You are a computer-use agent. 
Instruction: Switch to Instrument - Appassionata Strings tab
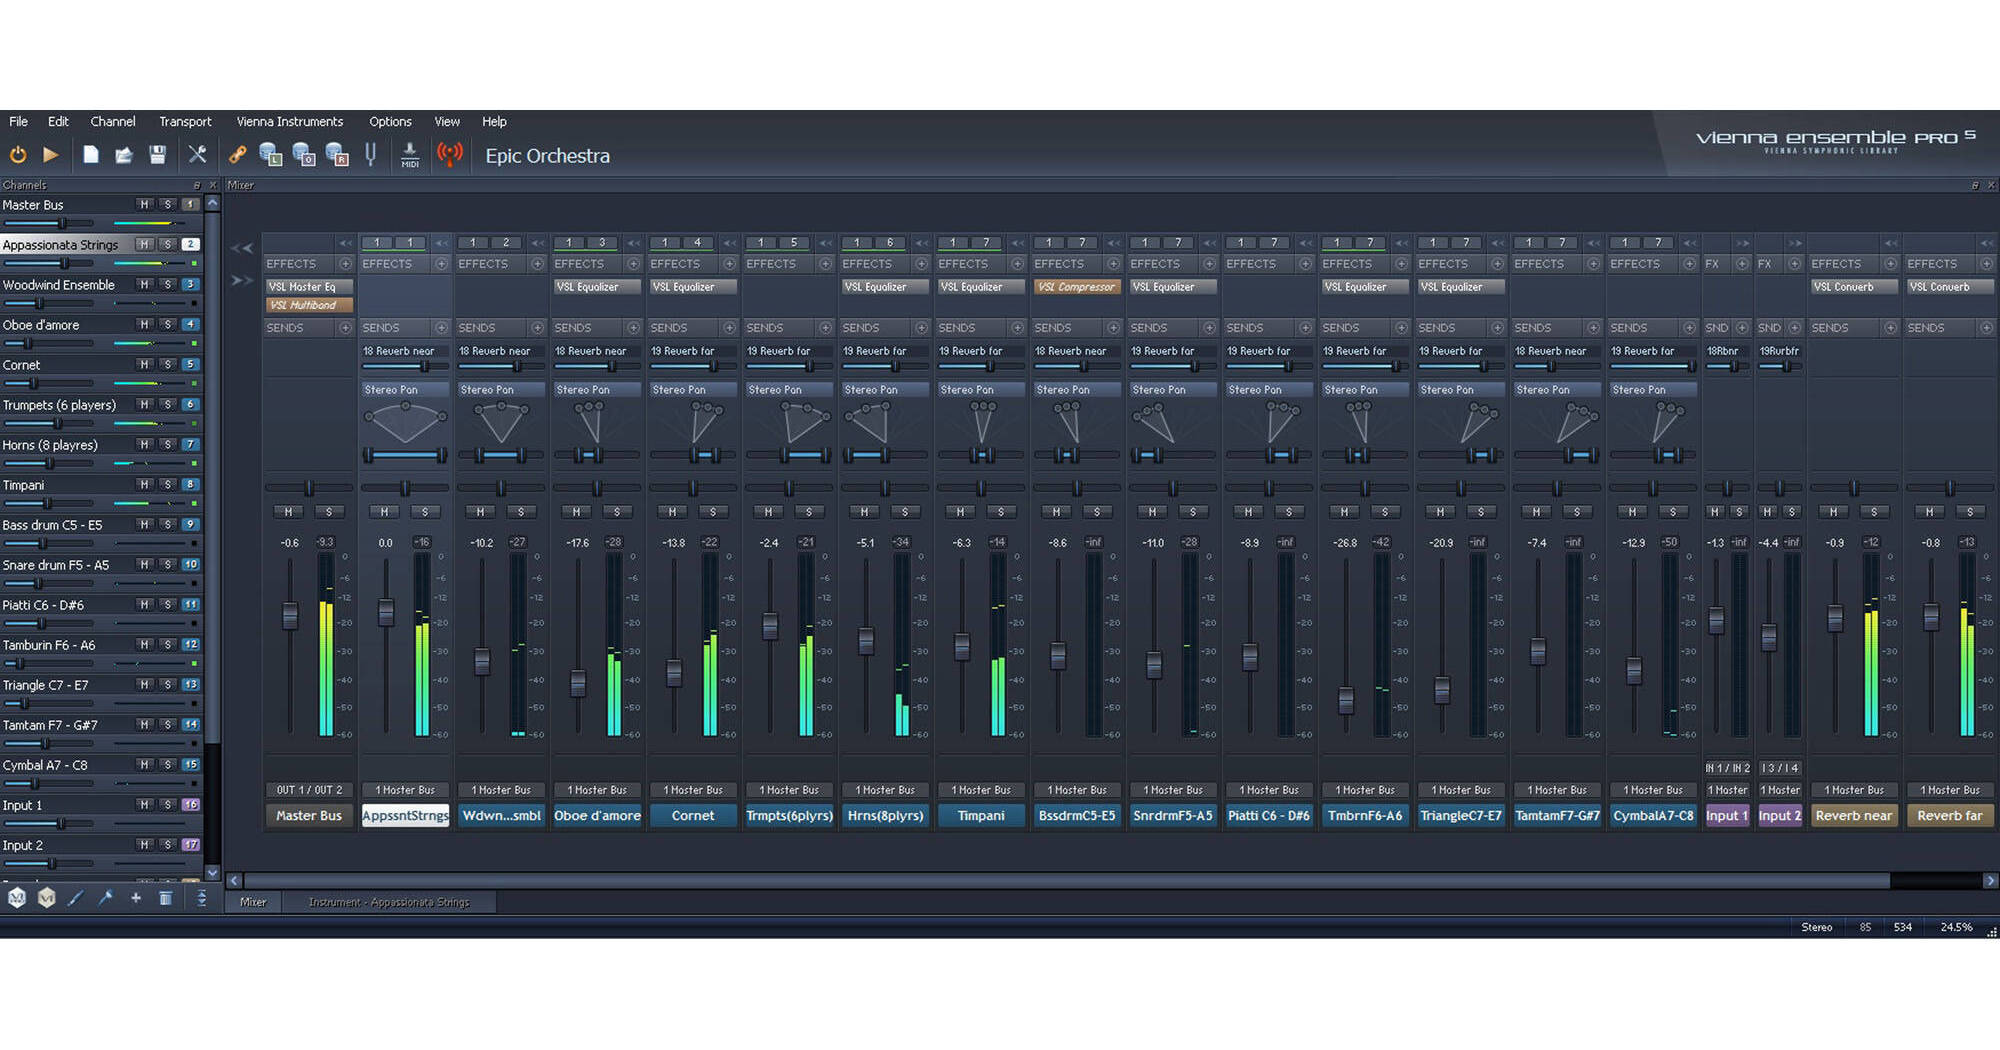[389, 902]
